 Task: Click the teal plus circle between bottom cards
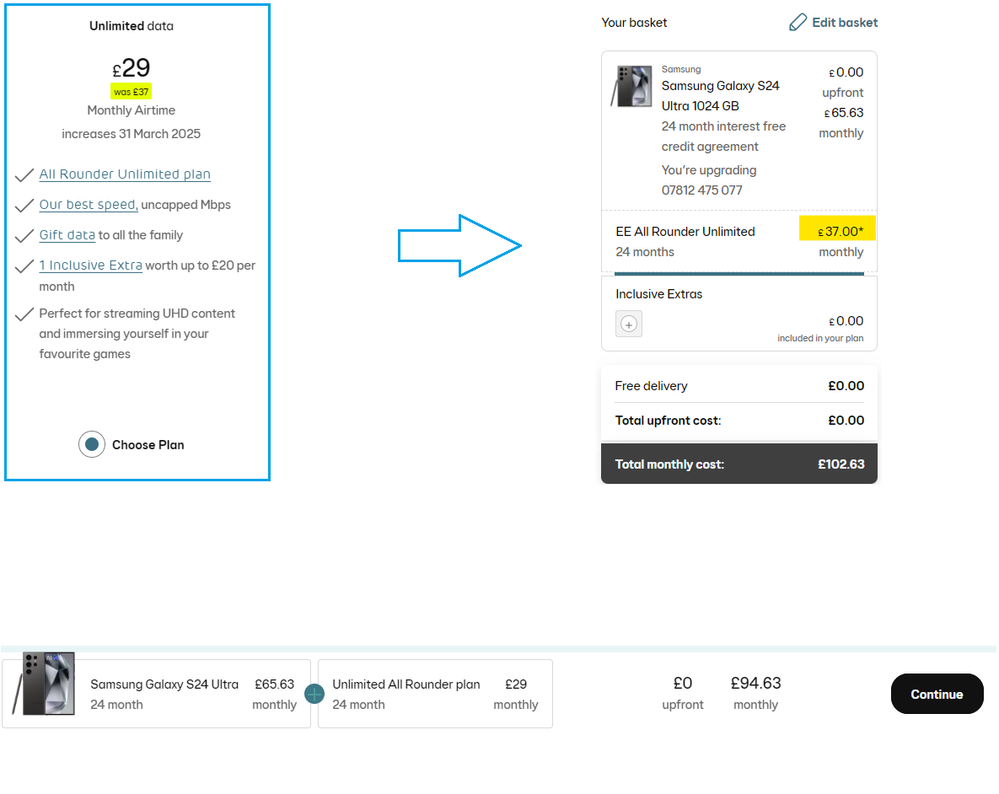[314, 694]
